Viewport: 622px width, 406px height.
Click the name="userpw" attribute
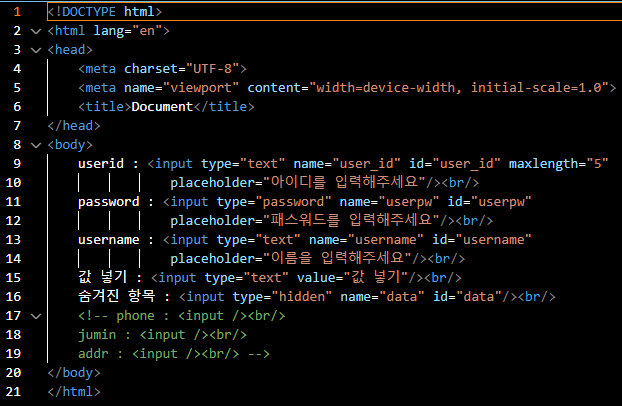390,202
